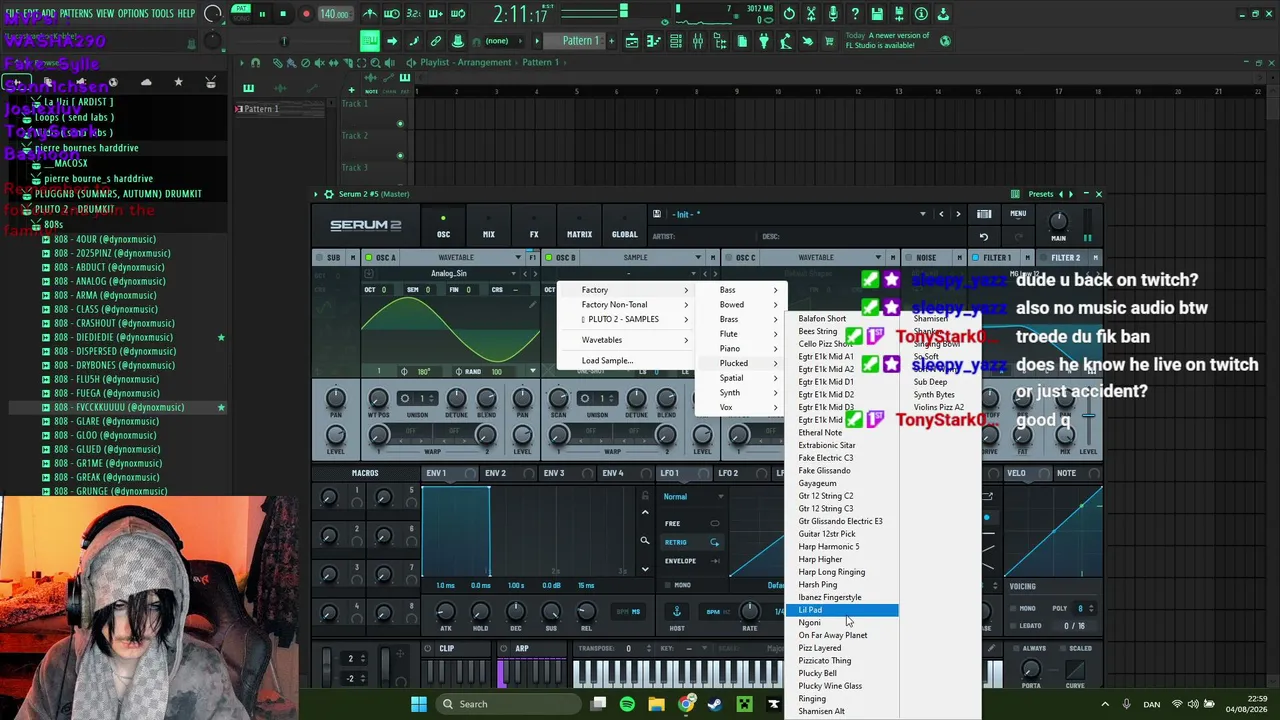Go to next Serum preset

(x=958, y=214)
